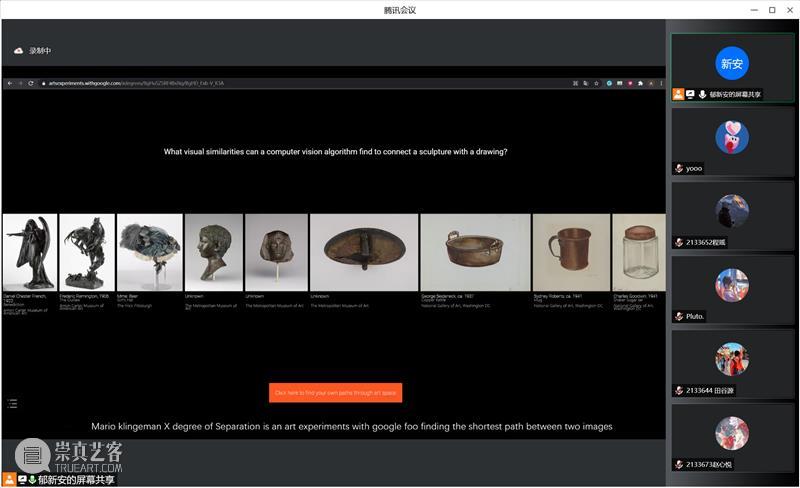Open the George Biedenack copper kettle image

click(474, 252)
